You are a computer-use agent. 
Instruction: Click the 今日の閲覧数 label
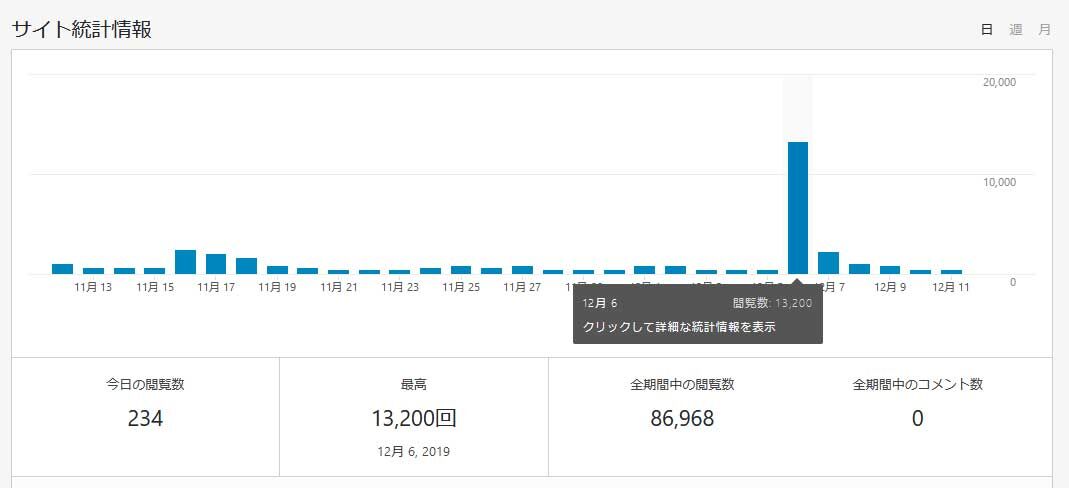click(145, 384)
